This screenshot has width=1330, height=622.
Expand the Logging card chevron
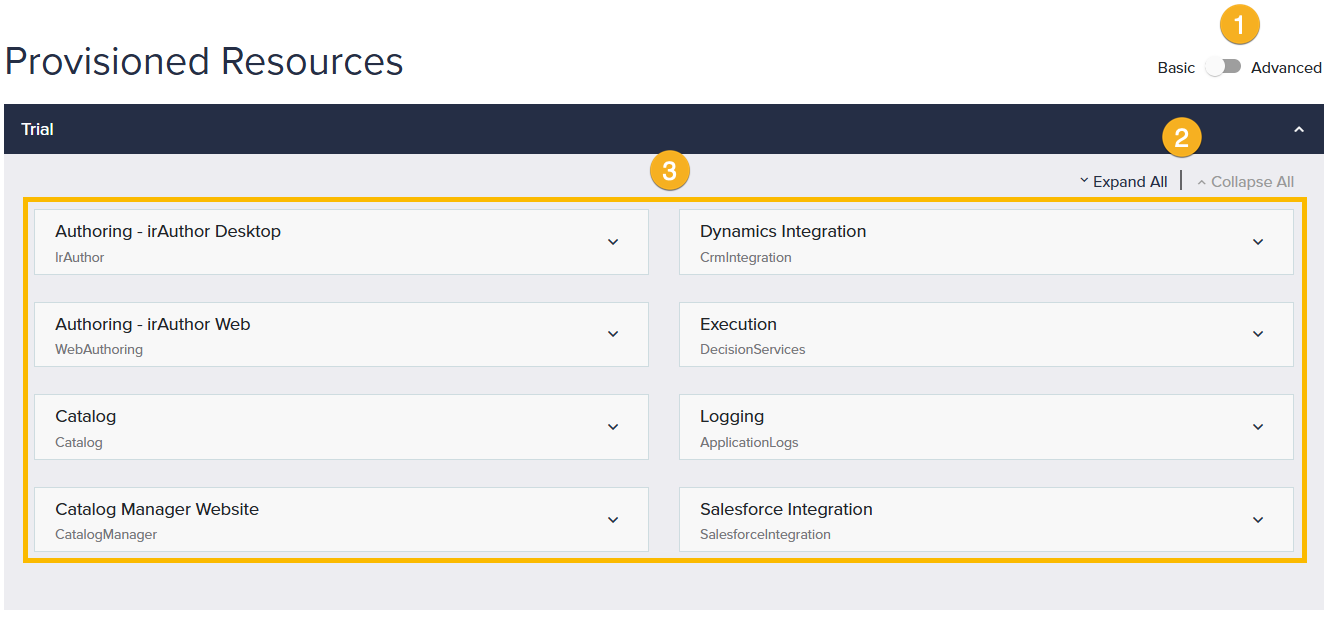click(x=1258, y=427)
